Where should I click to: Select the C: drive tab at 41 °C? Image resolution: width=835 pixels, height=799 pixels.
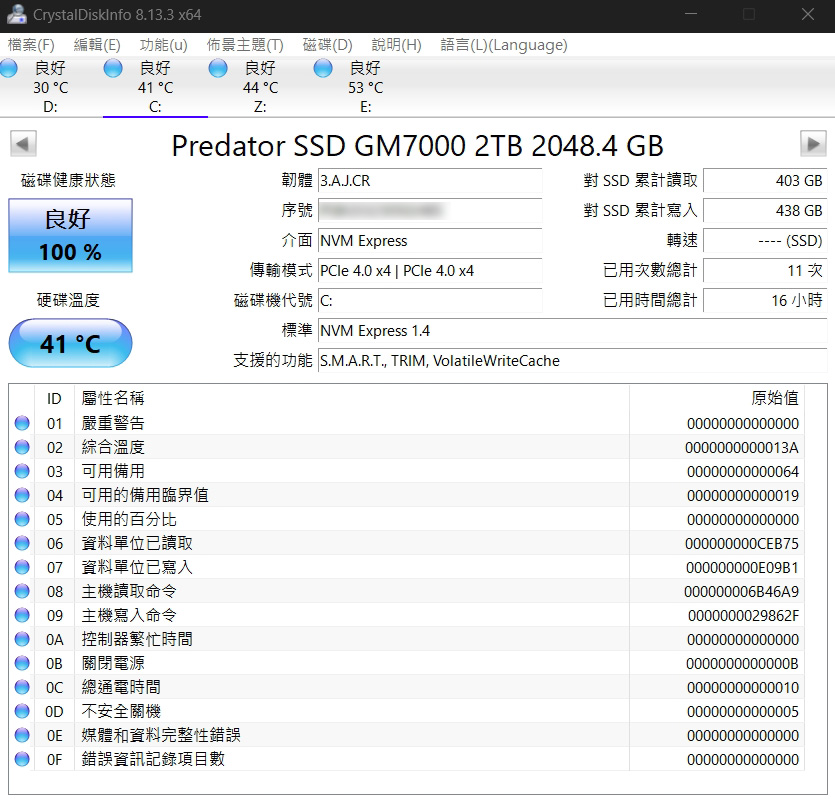[155, 88]
